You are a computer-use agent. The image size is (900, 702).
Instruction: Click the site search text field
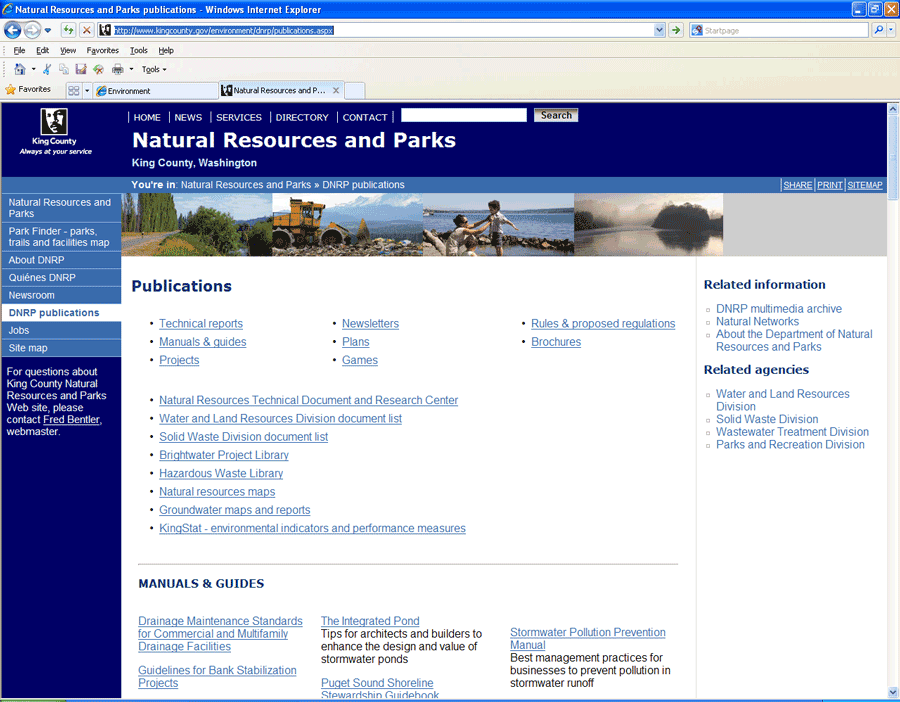463,116
